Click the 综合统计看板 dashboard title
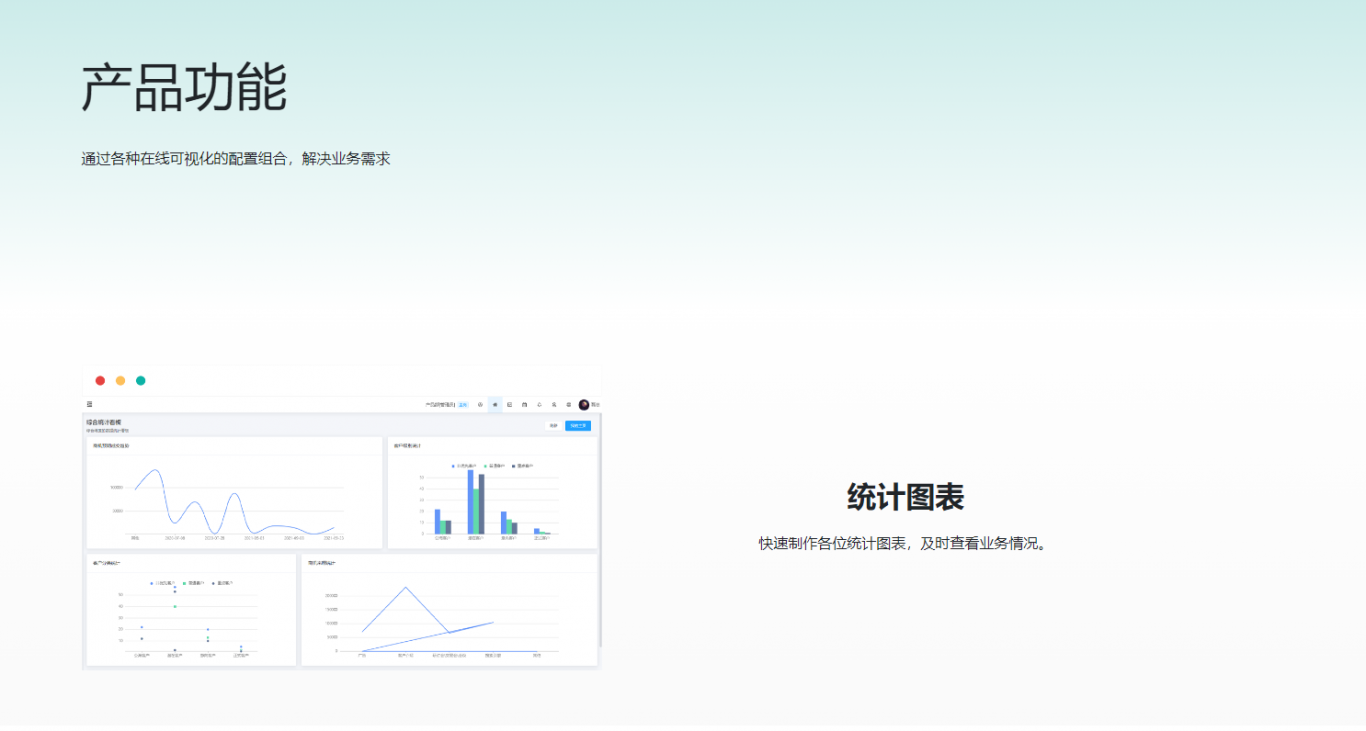This screenshot has width=1366, height=731. tap(103, 422)
